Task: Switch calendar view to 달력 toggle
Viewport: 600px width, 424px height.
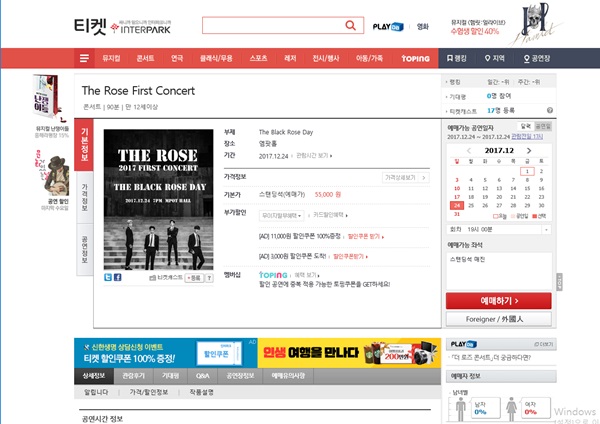Action: 526,126
